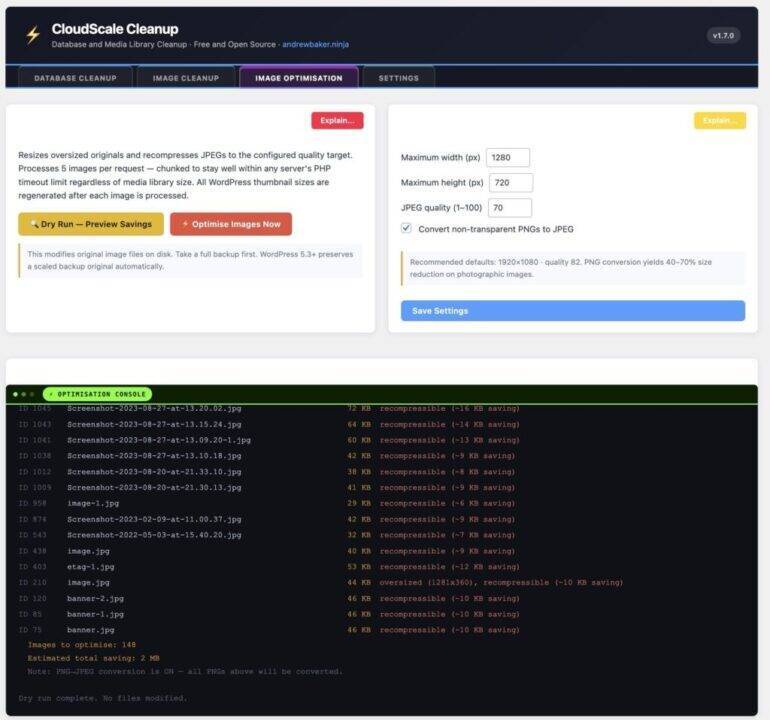The width and height of the screenshot is (770, 720).
Task: Click into the Maximum height field
Action: click(510, 183)
